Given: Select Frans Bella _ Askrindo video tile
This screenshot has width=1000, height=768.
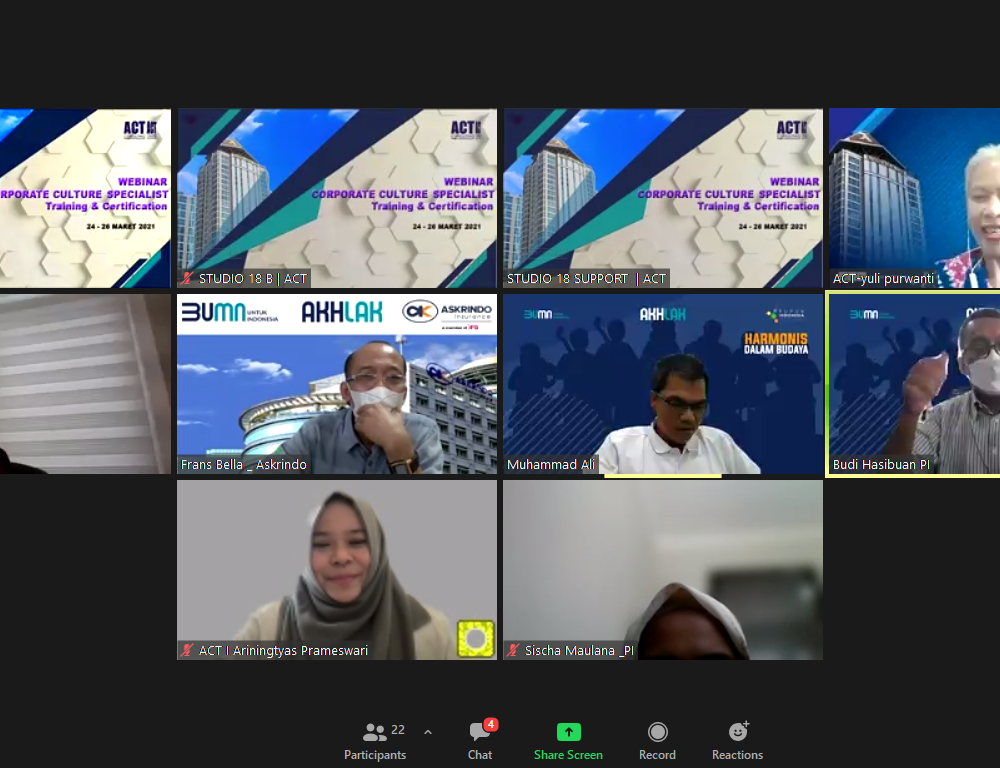Looking at the screenshot, I should click(337, 383).
